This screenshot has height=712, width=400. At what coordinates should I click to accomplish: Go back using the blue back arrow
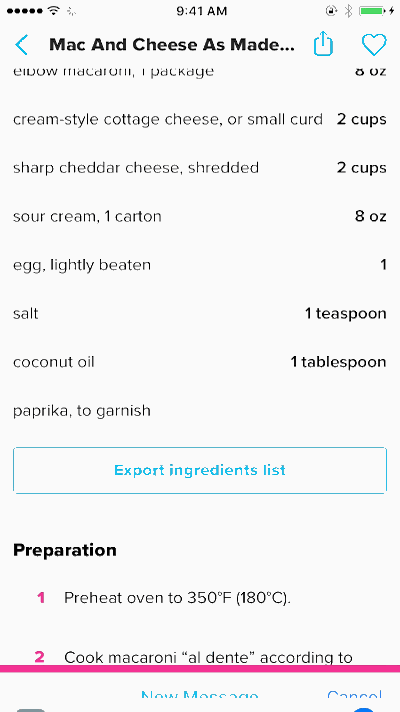click(x=21, y=44)
